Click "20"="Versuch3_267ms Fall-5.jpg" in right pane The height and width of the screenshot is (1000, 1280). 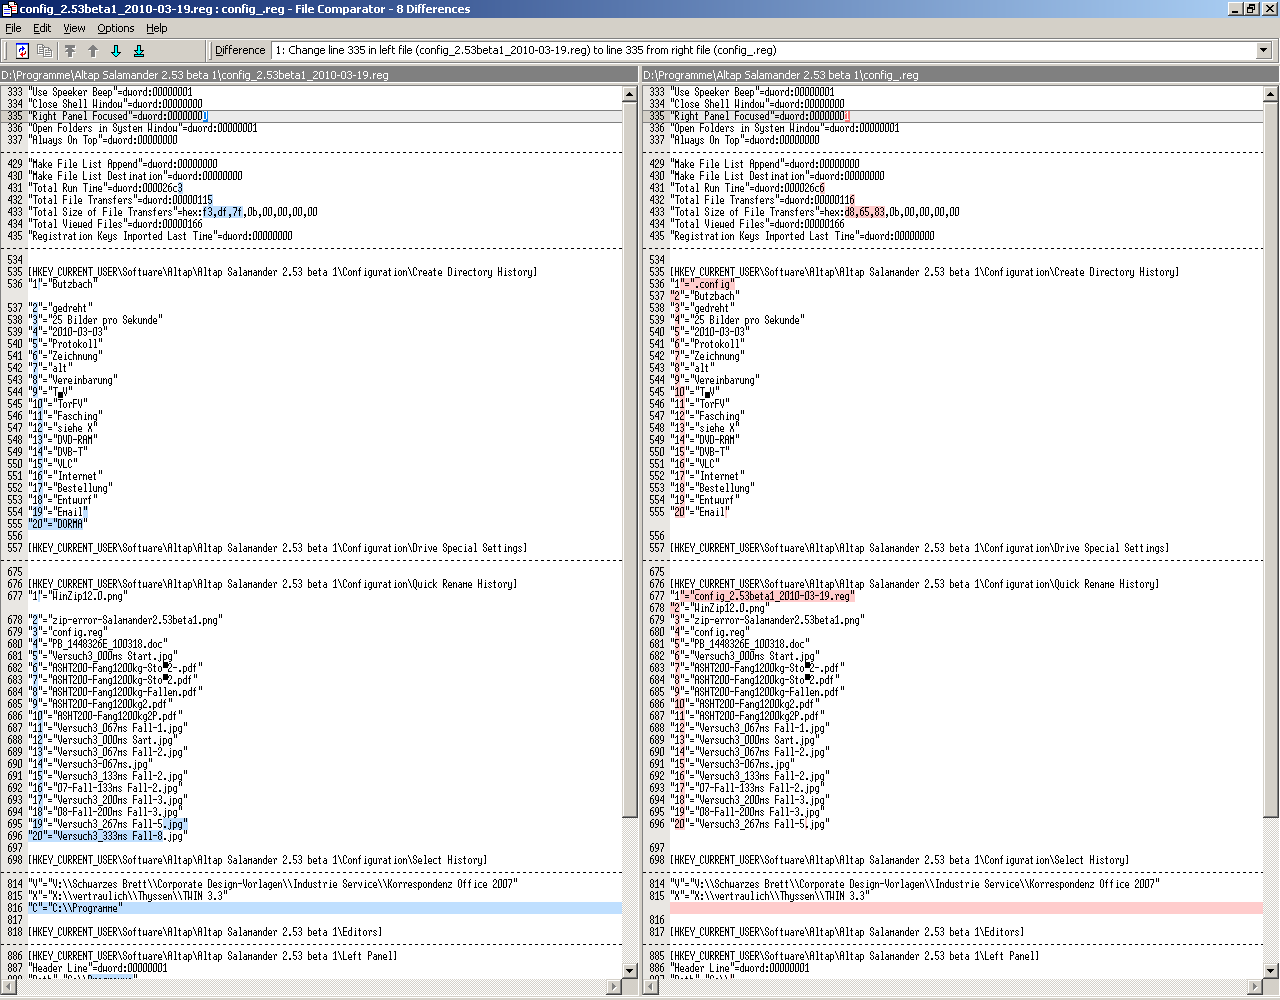click(749, 824)
